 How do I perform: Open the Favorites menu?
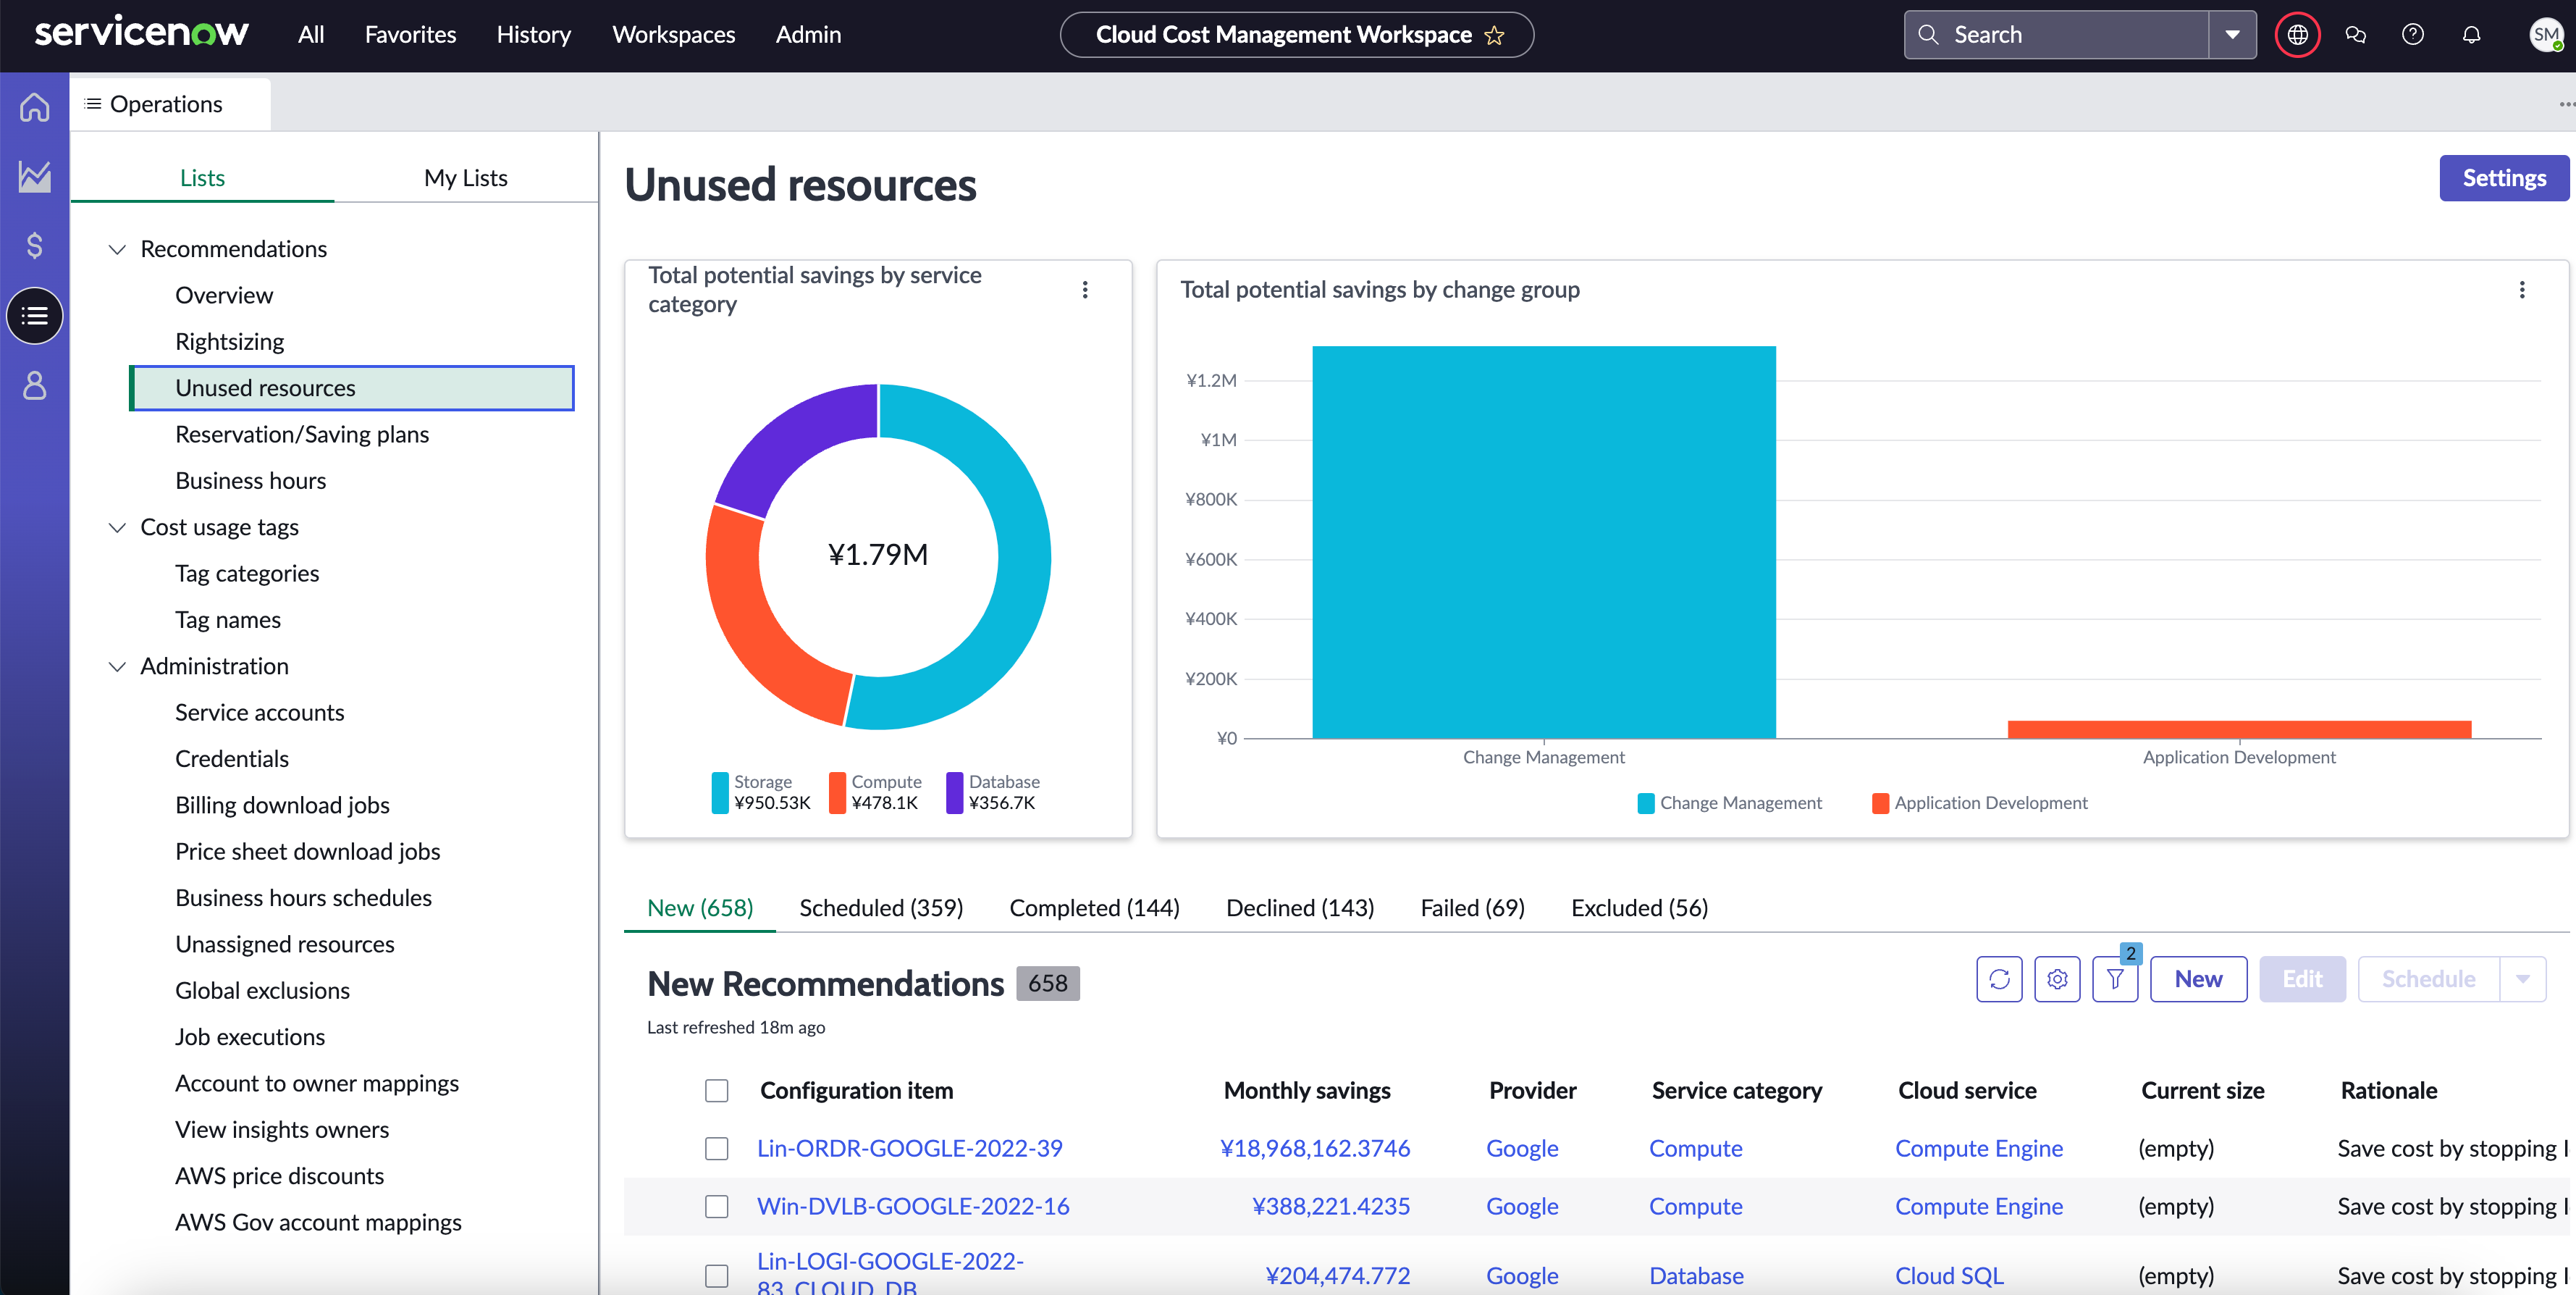point(410,35)
